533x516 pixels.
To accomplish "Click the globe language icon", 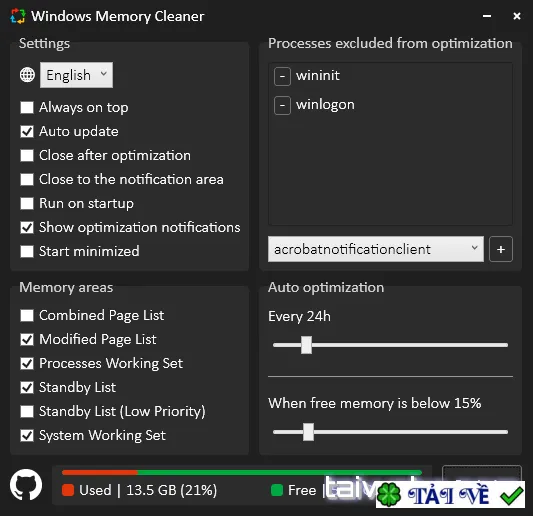I will 27,75.
